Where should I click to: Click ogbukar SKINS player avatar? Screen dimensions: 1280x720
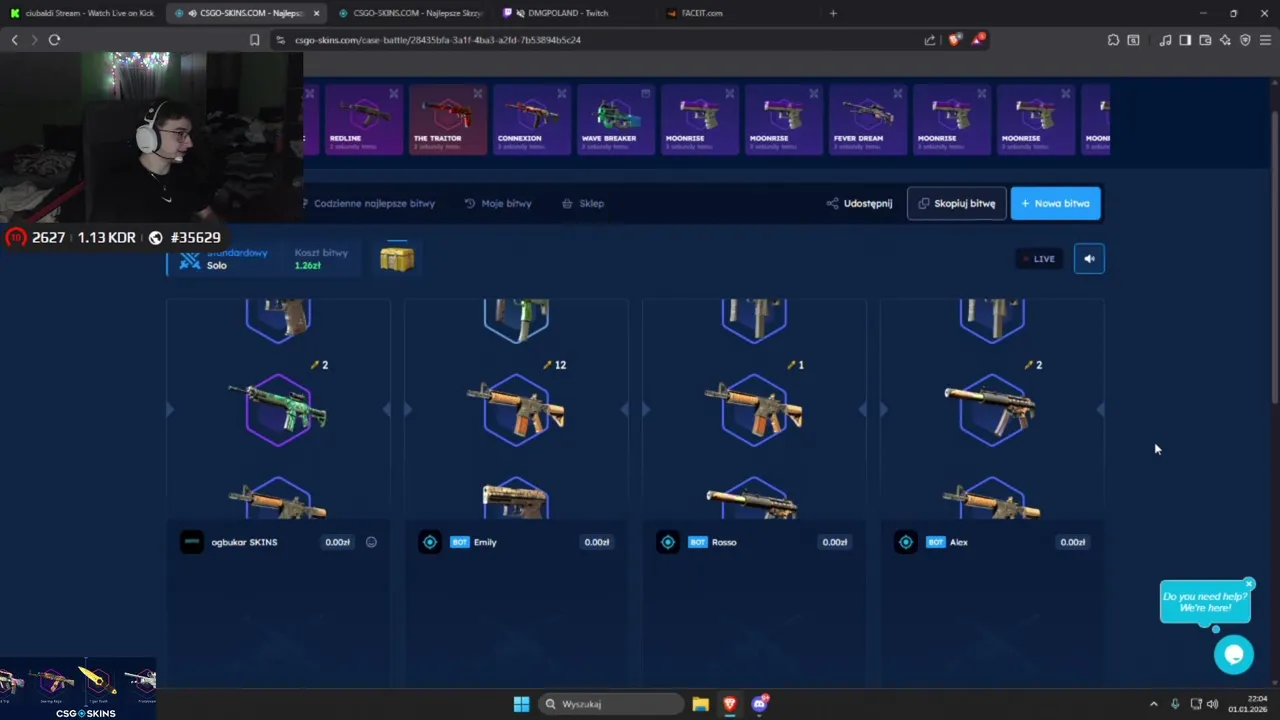pyautogui.click(x=192, y=542)
